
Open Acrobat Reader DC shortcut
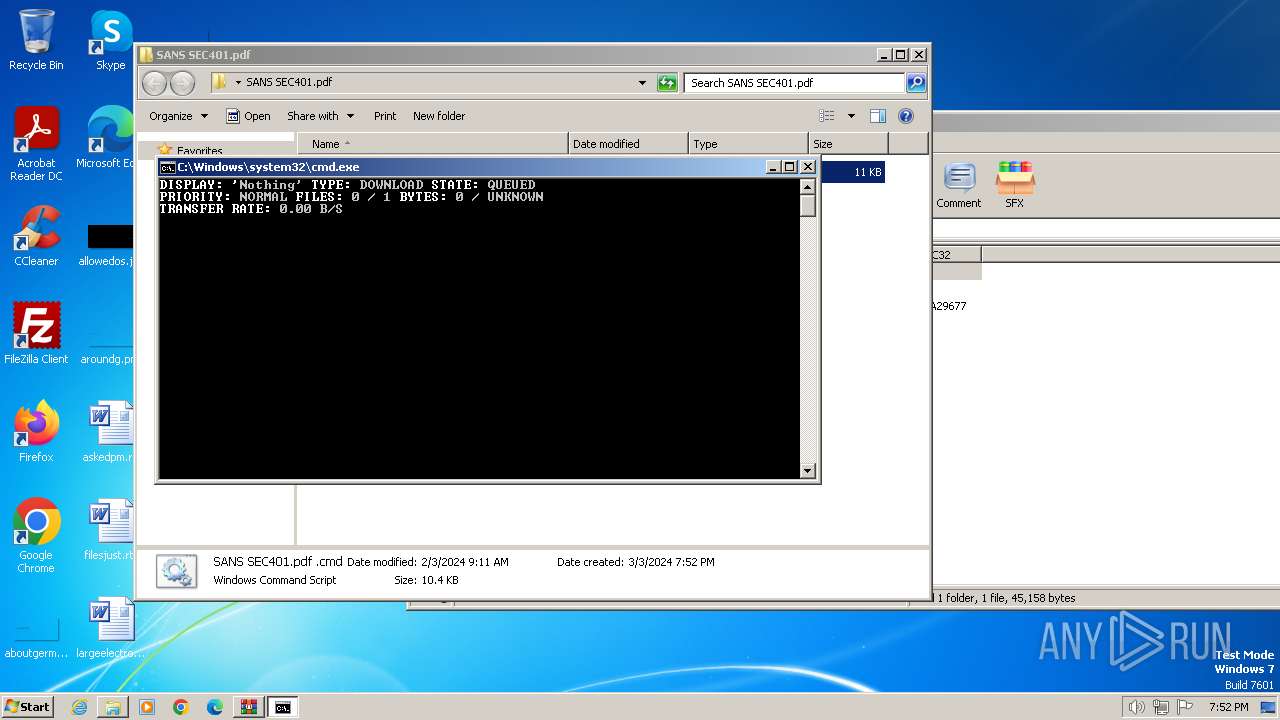click(x=36, y=144)
